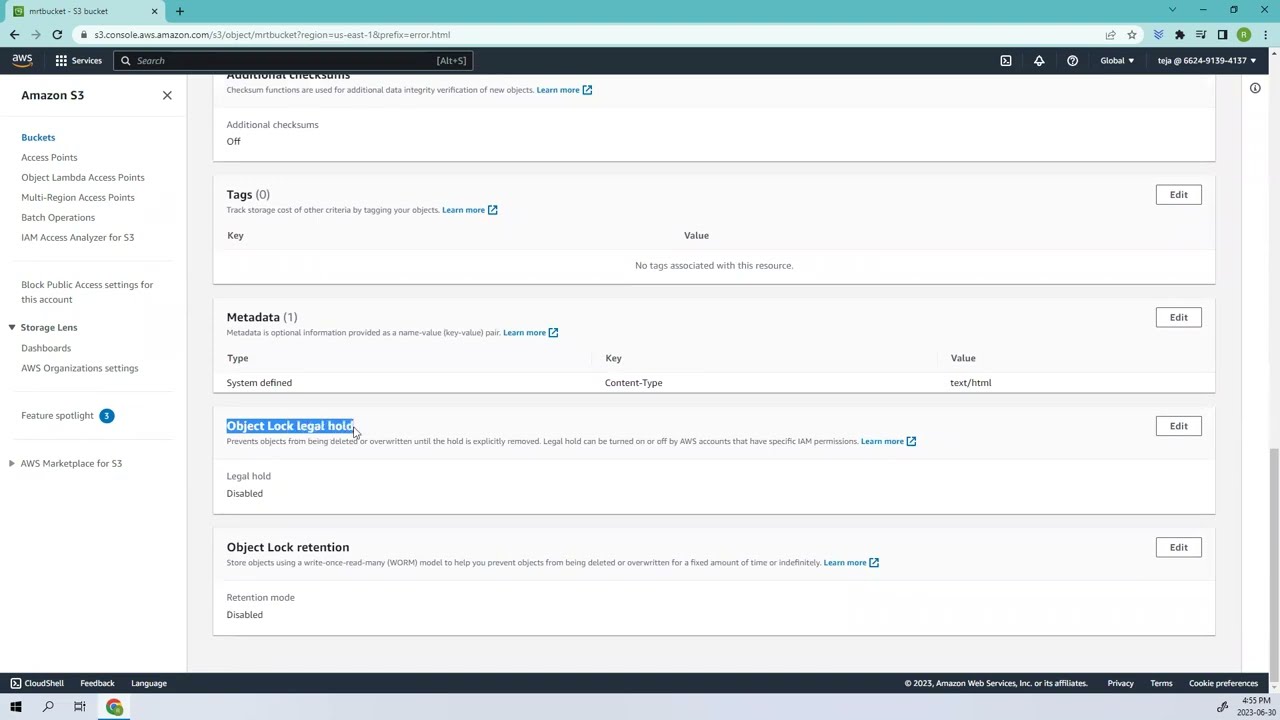The width and height of the screenshot is (1280, 720).
Task: Open Cookie preferences
Action: pos(1223,684)
